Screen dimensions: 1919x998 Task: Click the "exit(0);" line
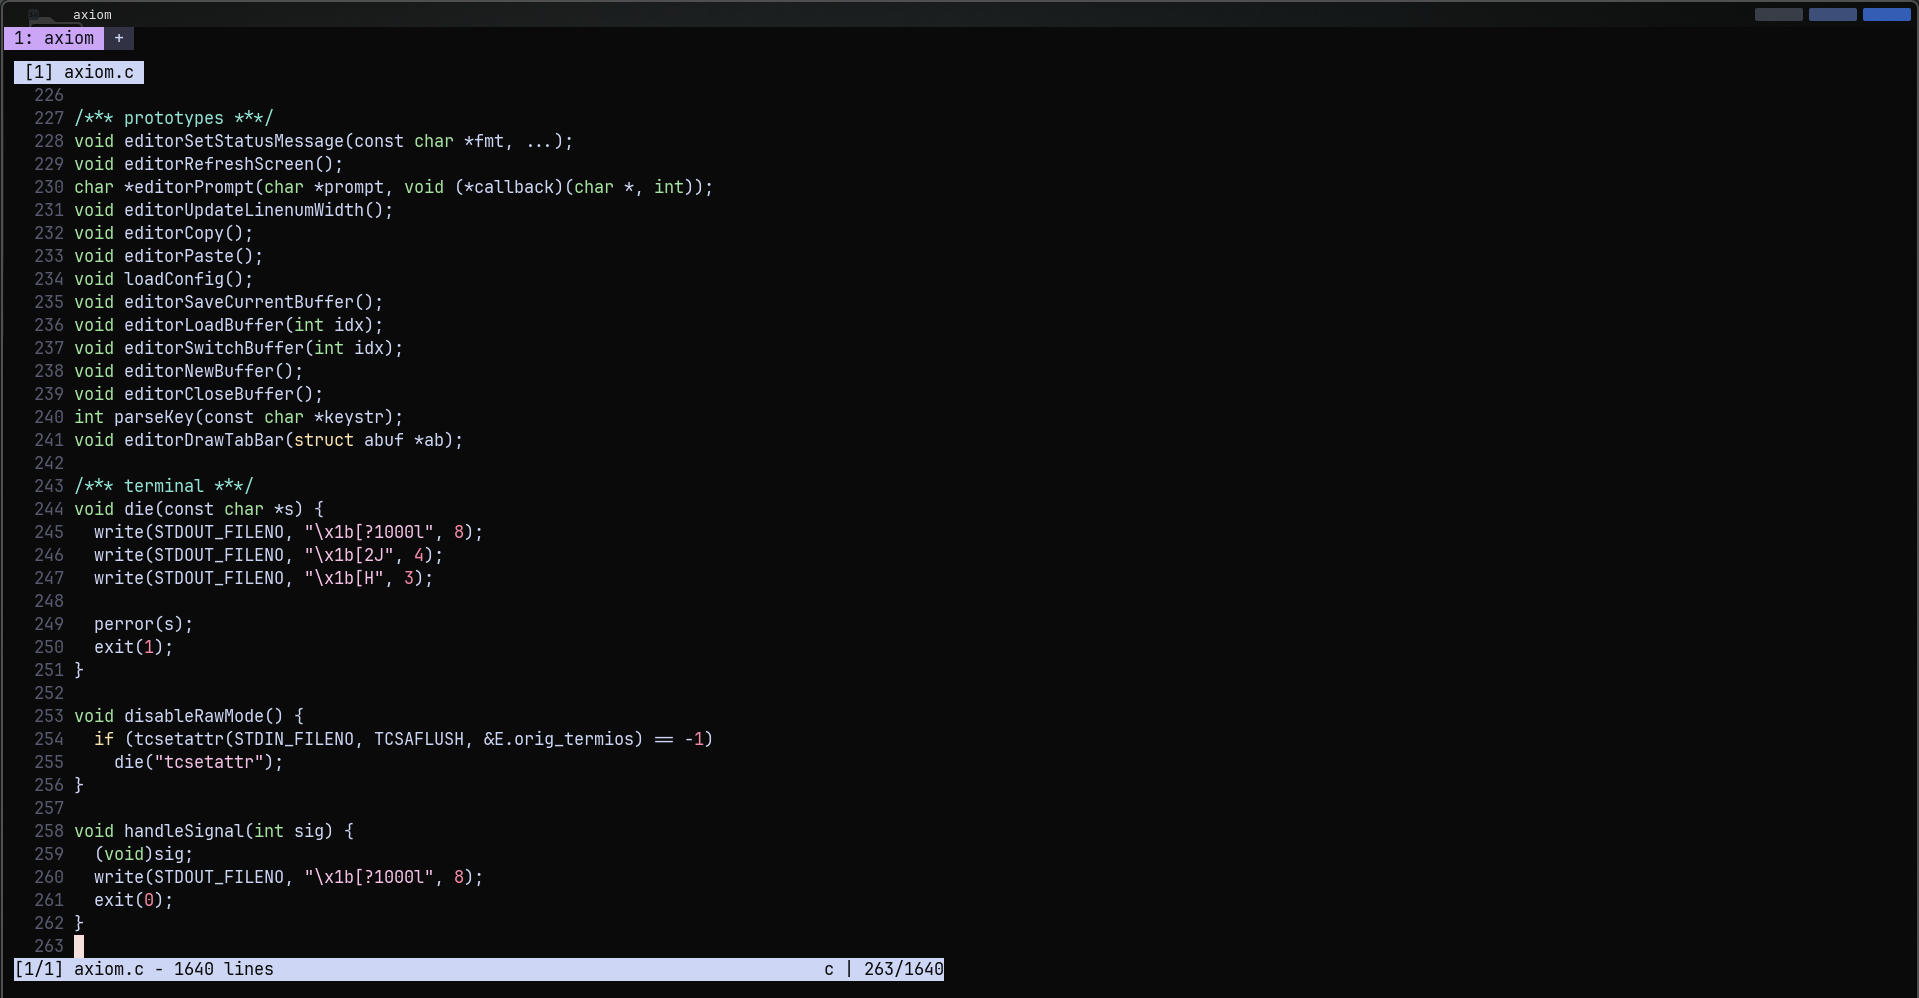[133, 900]
